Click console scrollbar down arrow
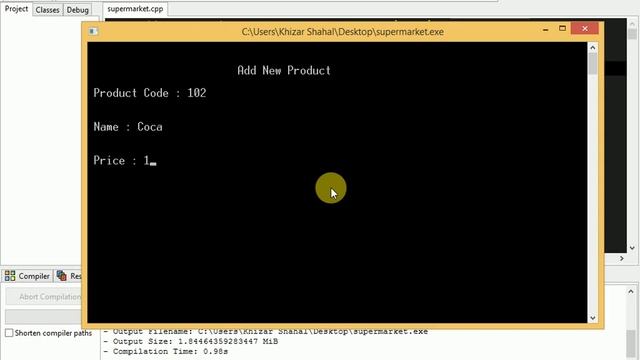 [593, 318]
